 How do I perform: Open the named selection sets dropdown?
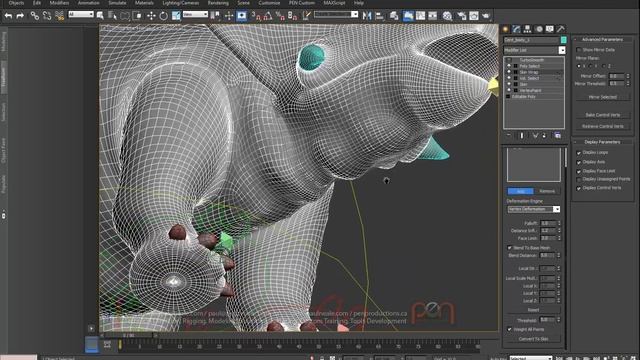click(x=336, y=14)
